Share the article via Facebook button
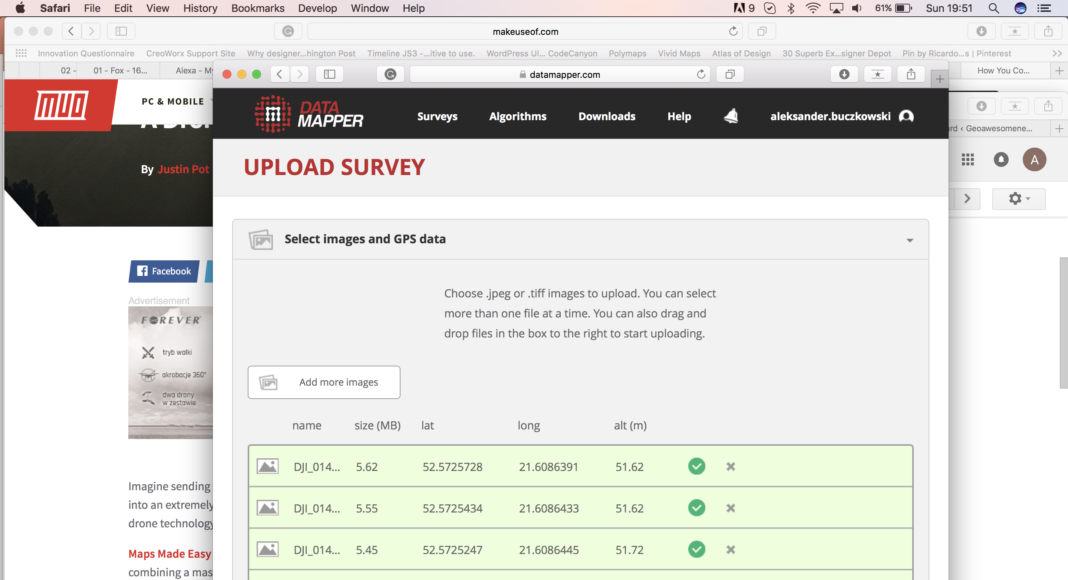This screenshot has width=1068, height=580. (x=164, y=271)
